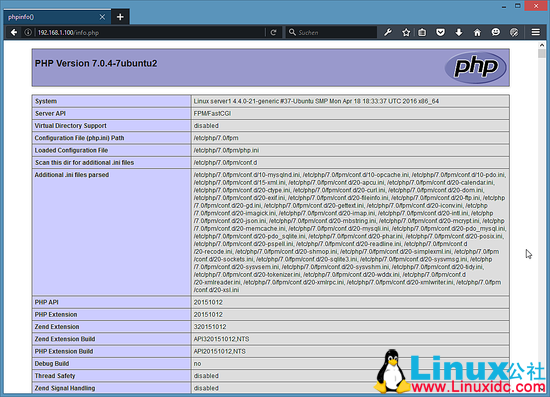550x397 pixels.
Task: Click Additional .ini files parsed label
Action: point(72,175)
